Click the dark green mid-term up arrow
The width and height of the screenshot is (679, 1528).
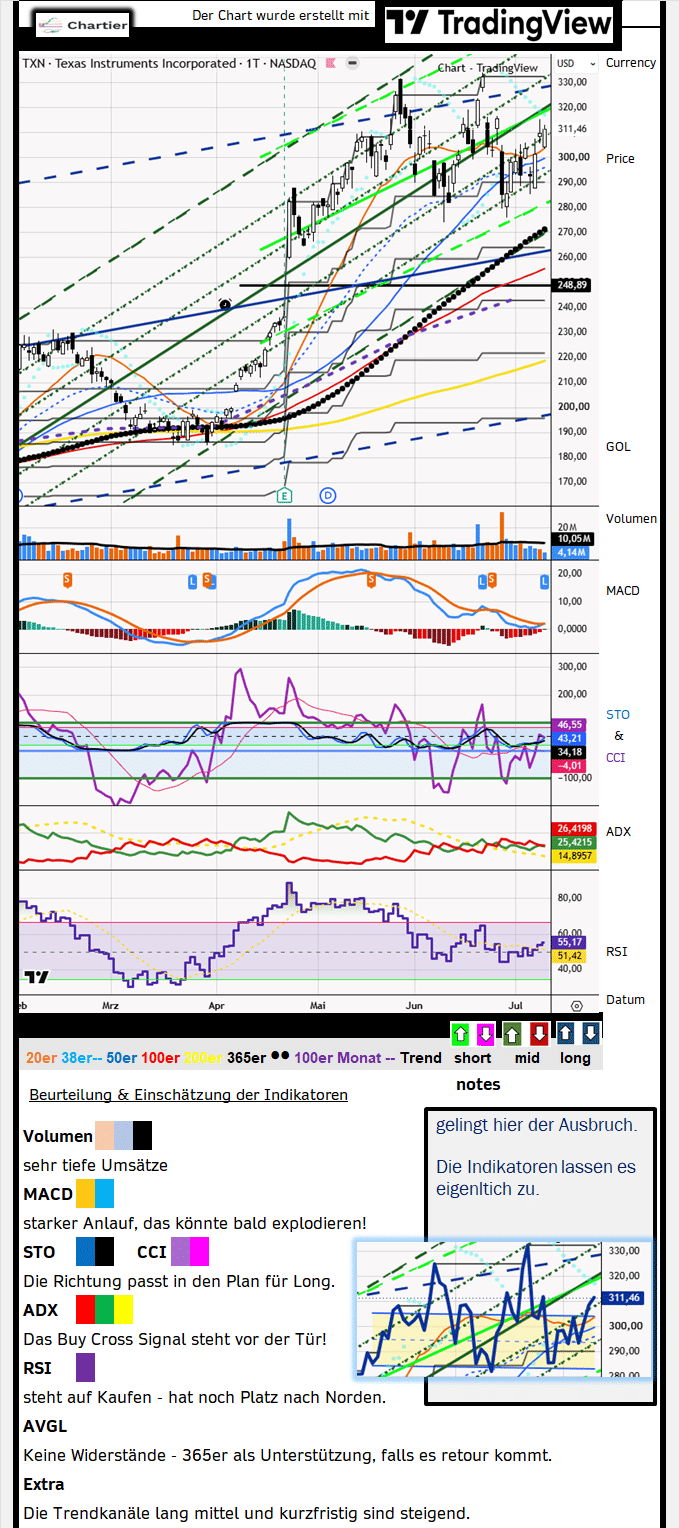[512, 1034]
